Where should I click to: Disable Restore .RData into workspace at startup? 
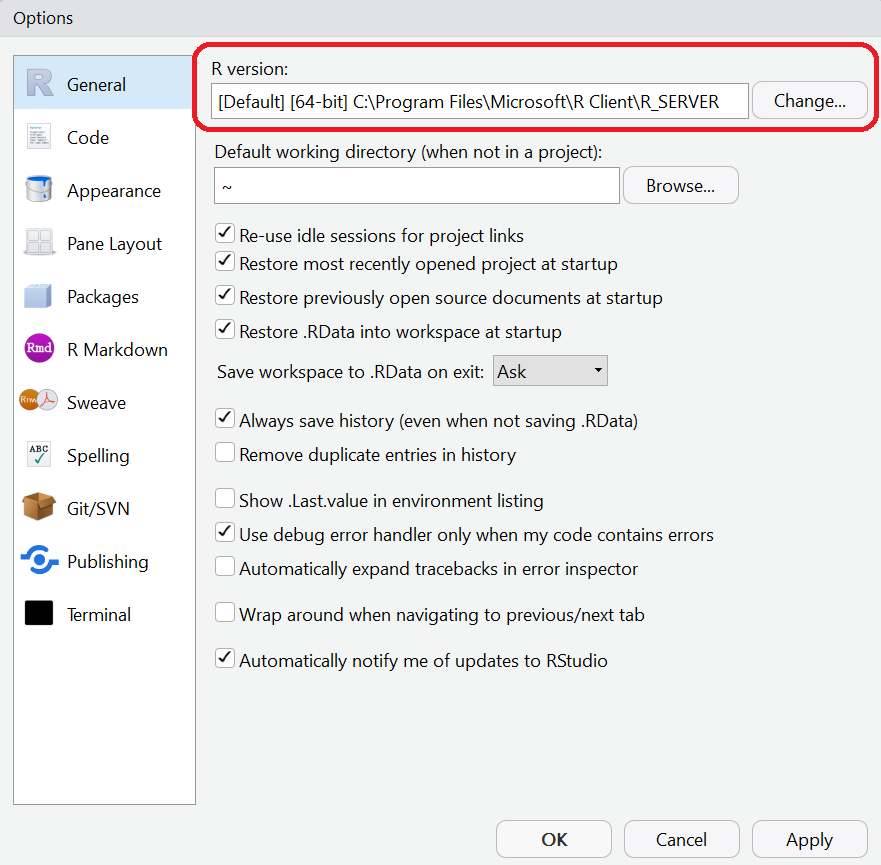(x=225, y=329)
